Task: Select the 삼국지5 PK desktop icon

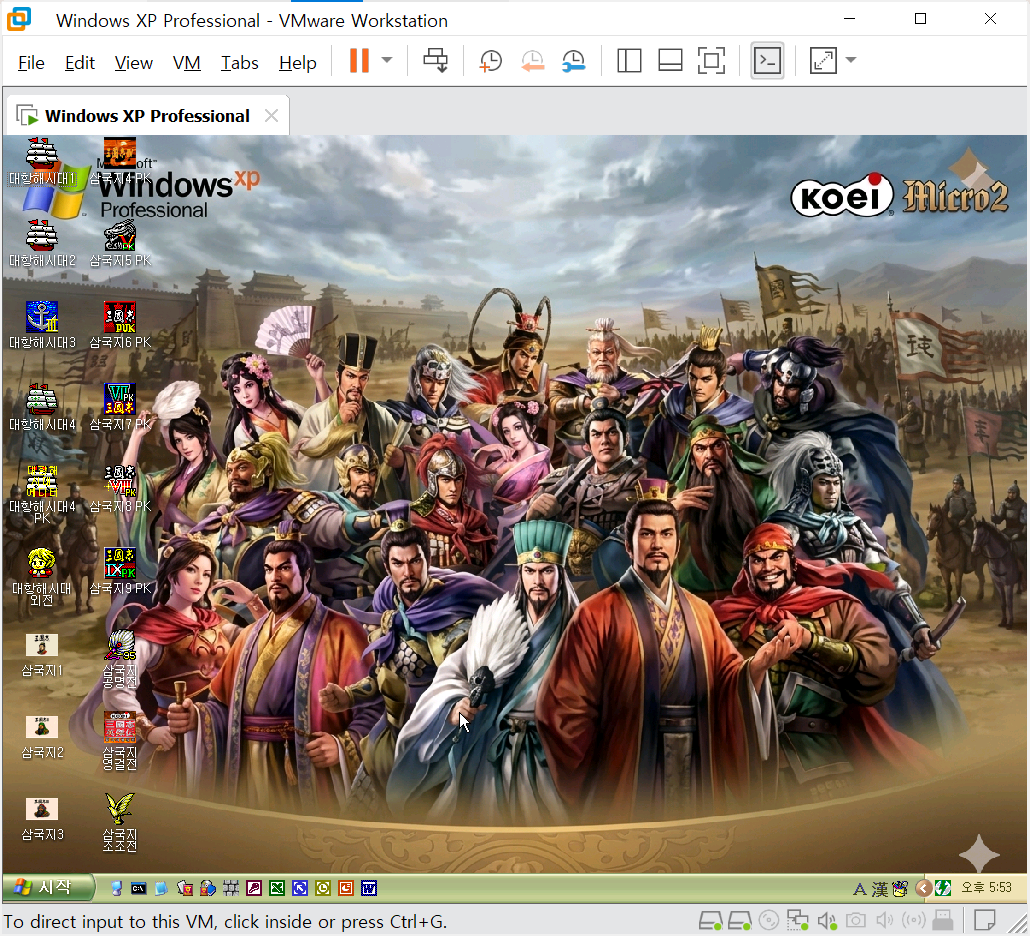Action: click(120, 243)
